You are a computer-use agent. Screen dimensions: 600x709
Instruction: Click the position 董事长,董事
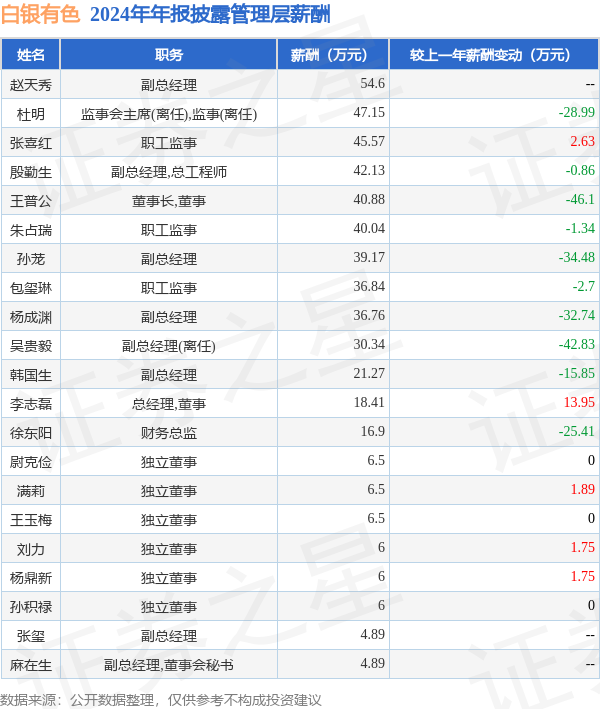169,201
